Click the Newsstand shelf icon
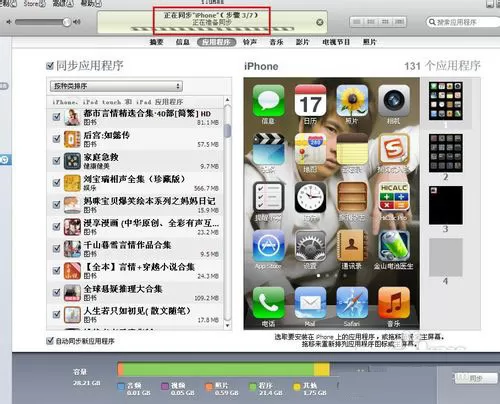Screen dimensions: 500x404 [352, 197]
